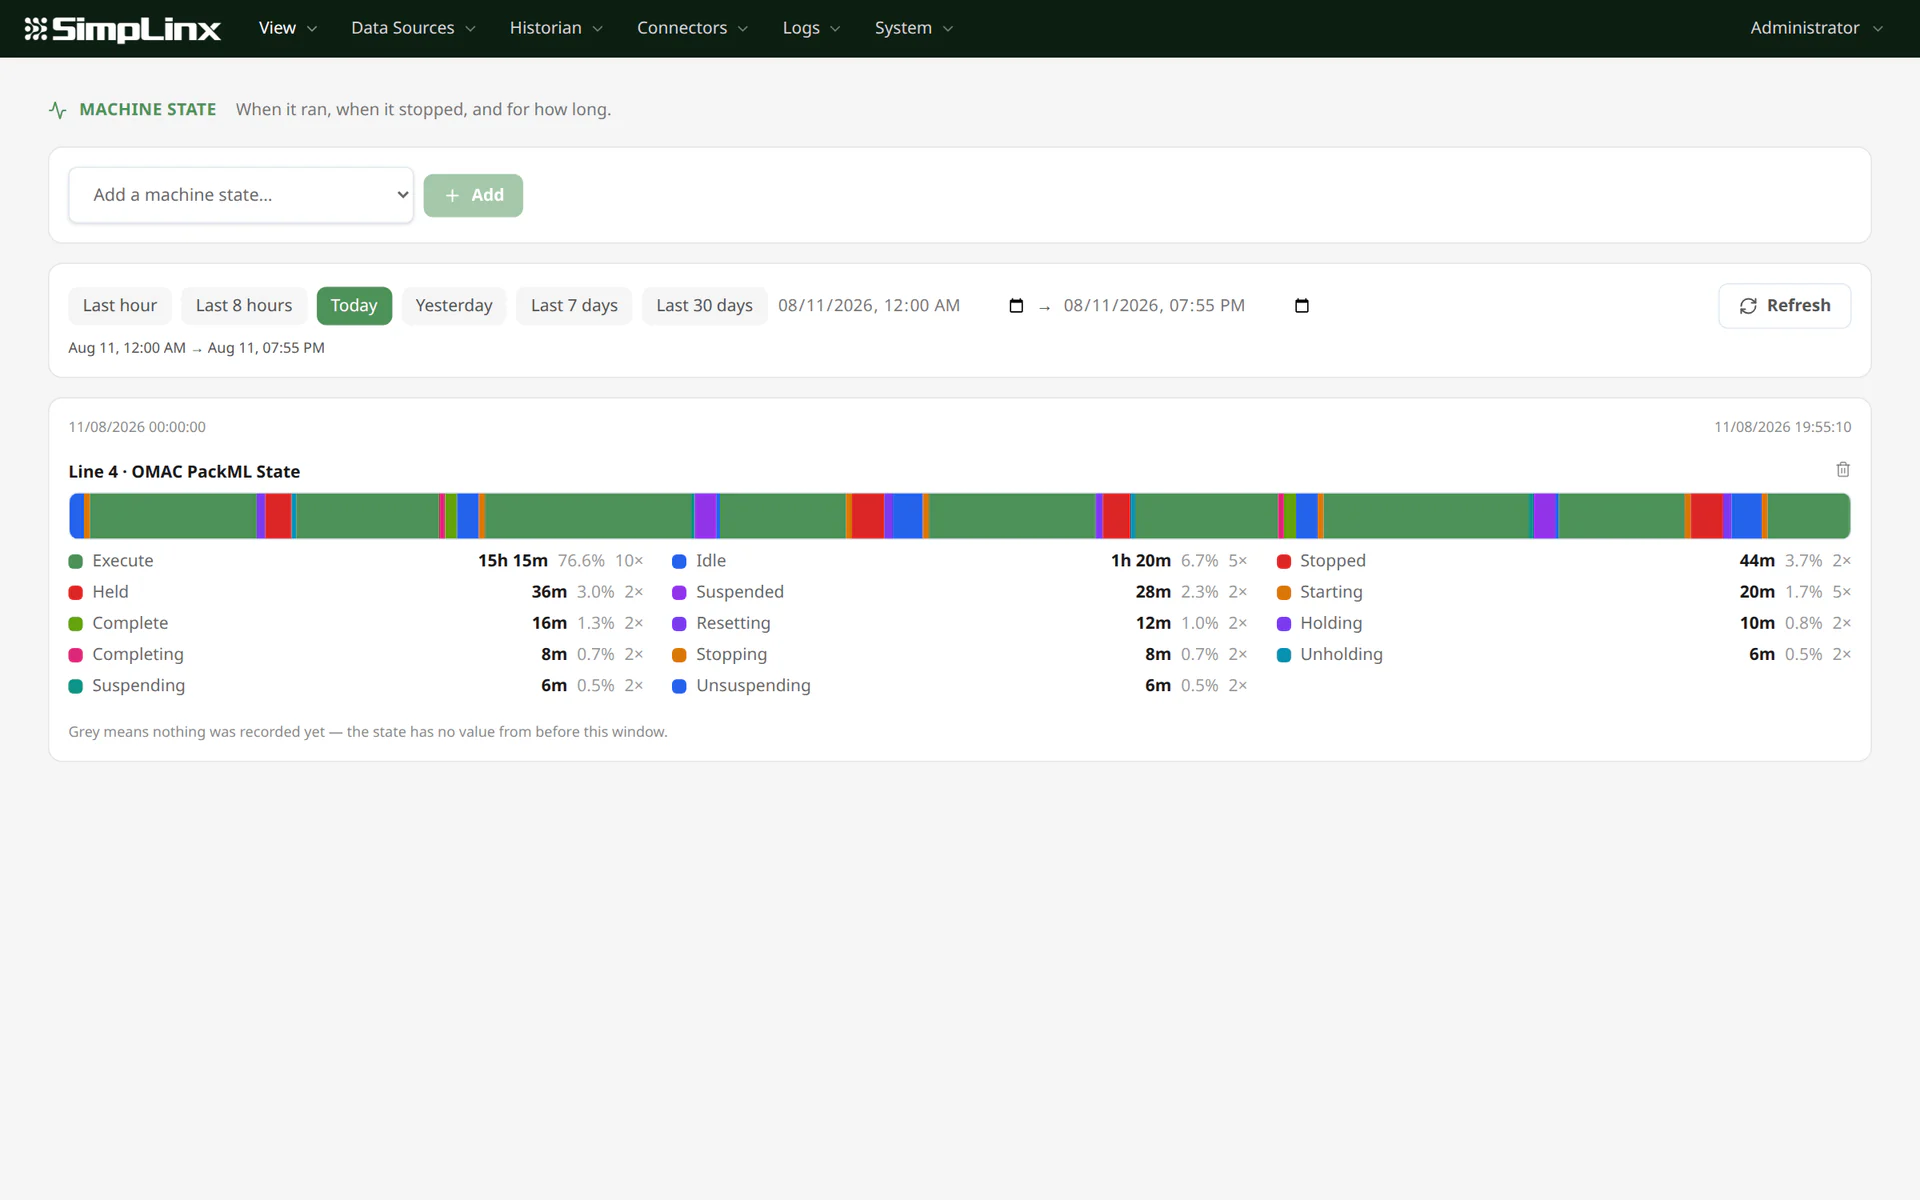Viewport: 1920px width, 1200px height.
Task: Delete the Line 4 state with trash icon
Action: pyautogui.click(x=1843, y=470)
